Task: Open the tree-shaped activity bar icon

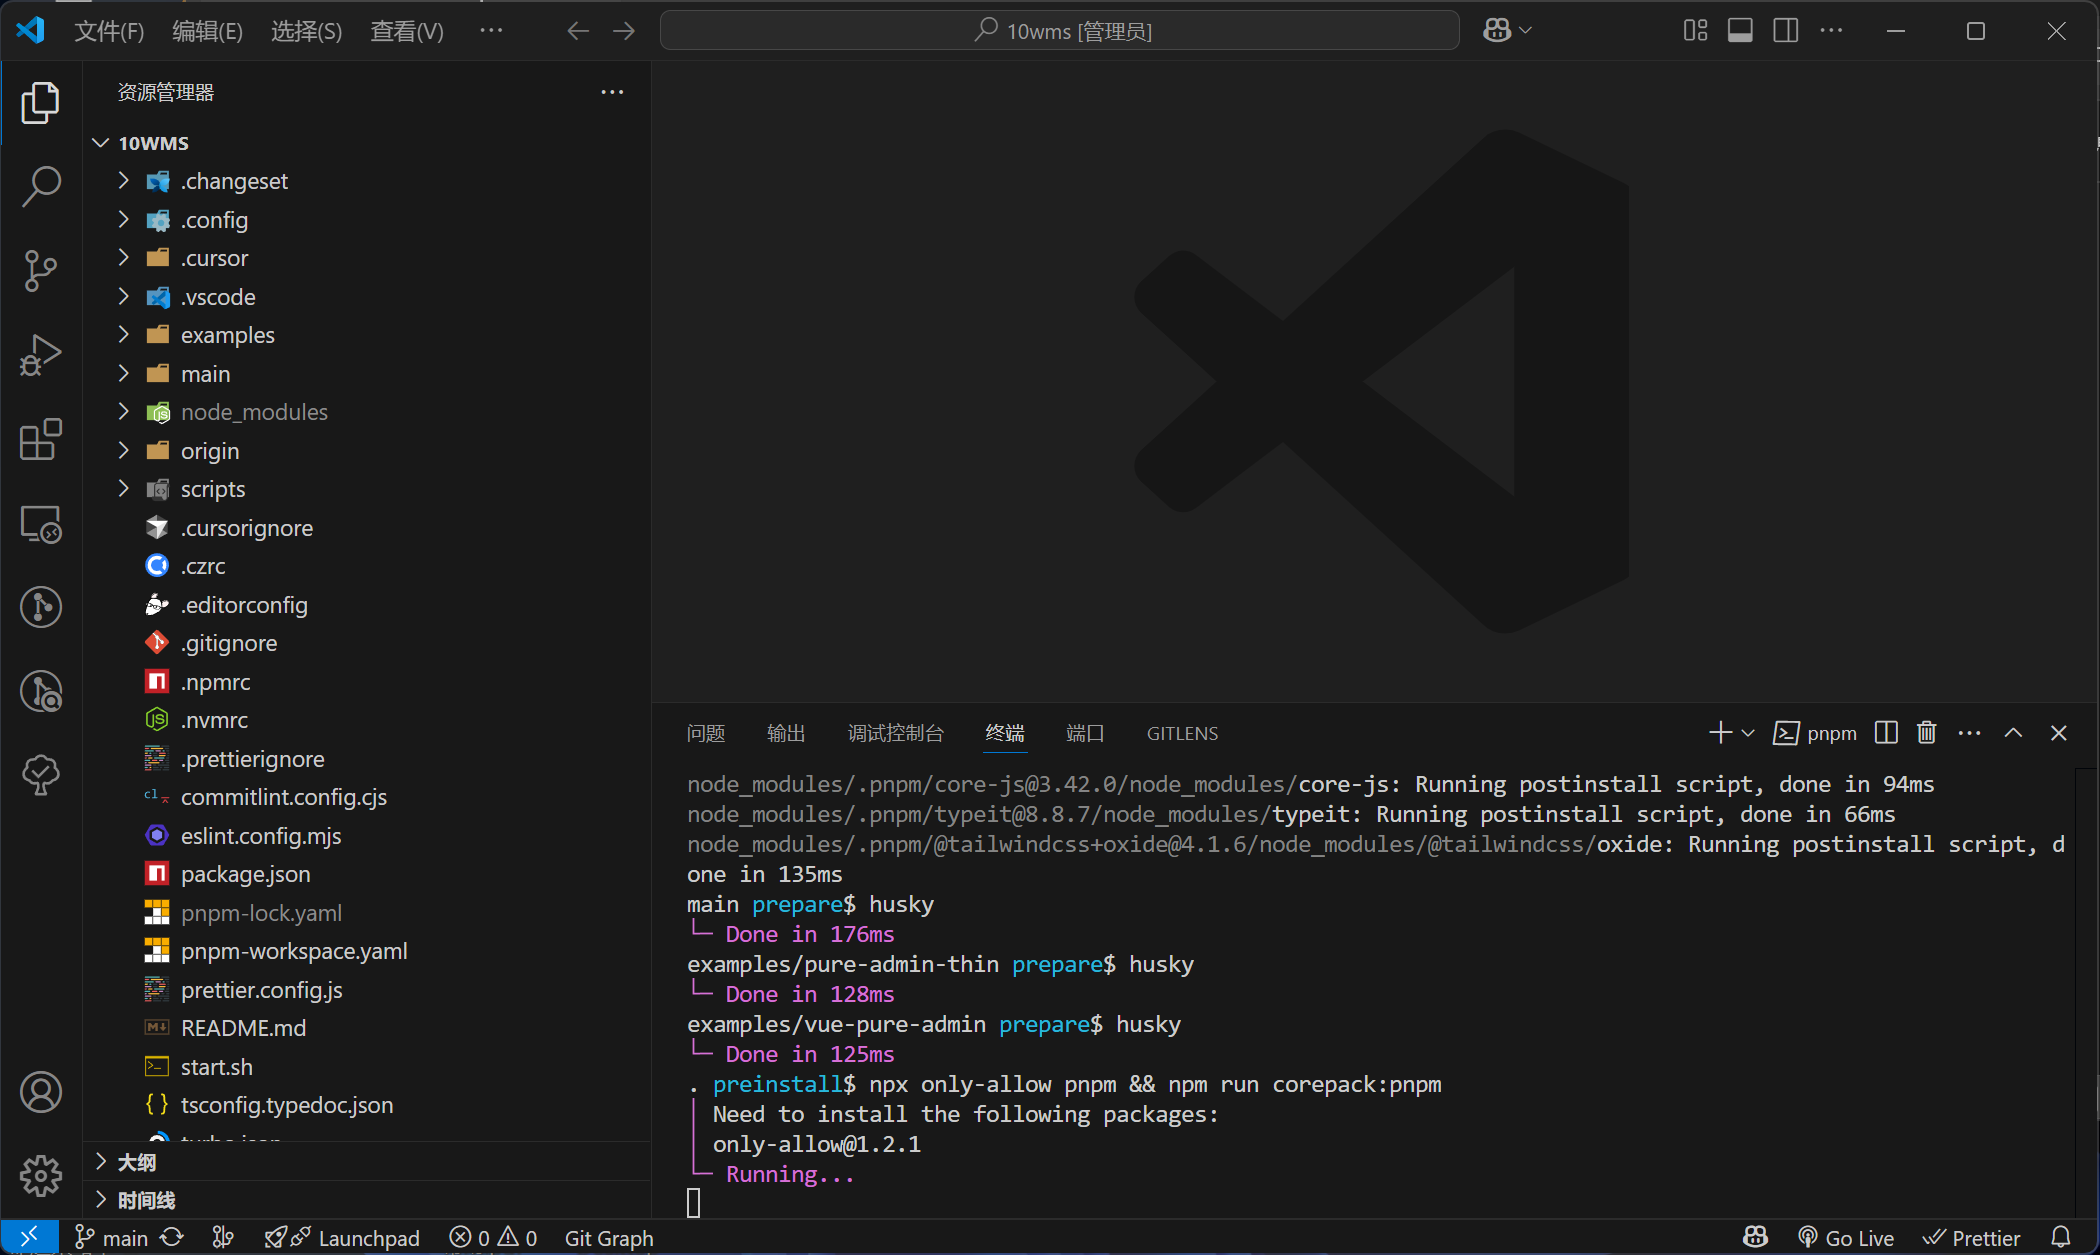Action: click(x=41, y=775)
